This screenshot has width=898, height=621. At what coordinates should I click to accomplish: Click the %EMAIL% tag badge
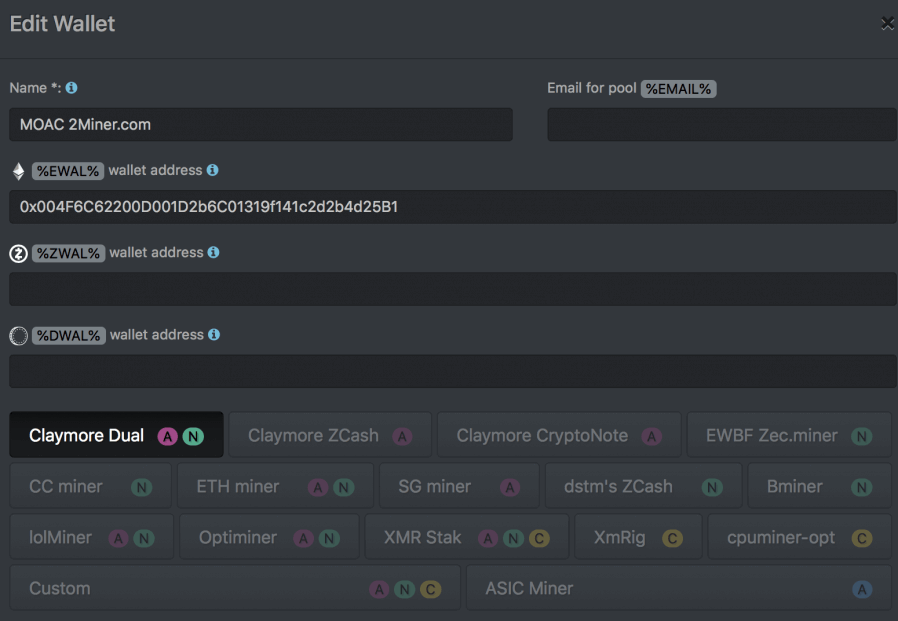[678, 89]
